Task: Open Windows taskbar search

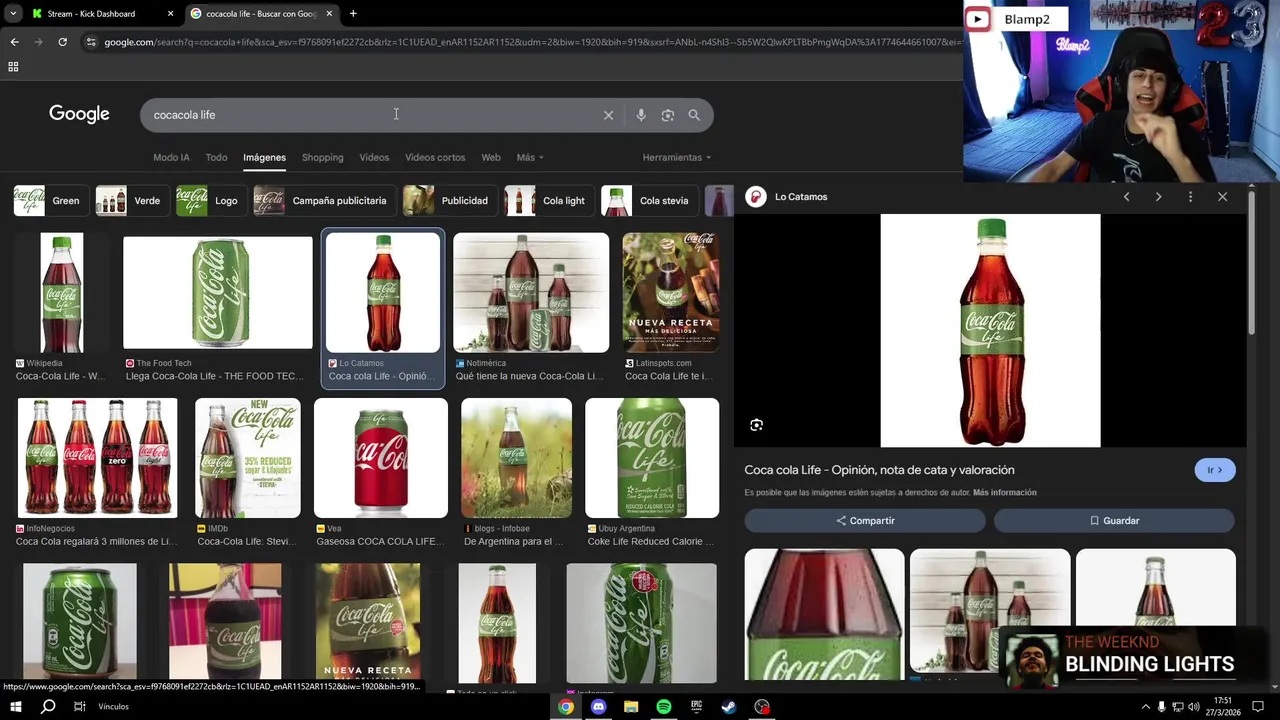Action: [x=48, y=706]
